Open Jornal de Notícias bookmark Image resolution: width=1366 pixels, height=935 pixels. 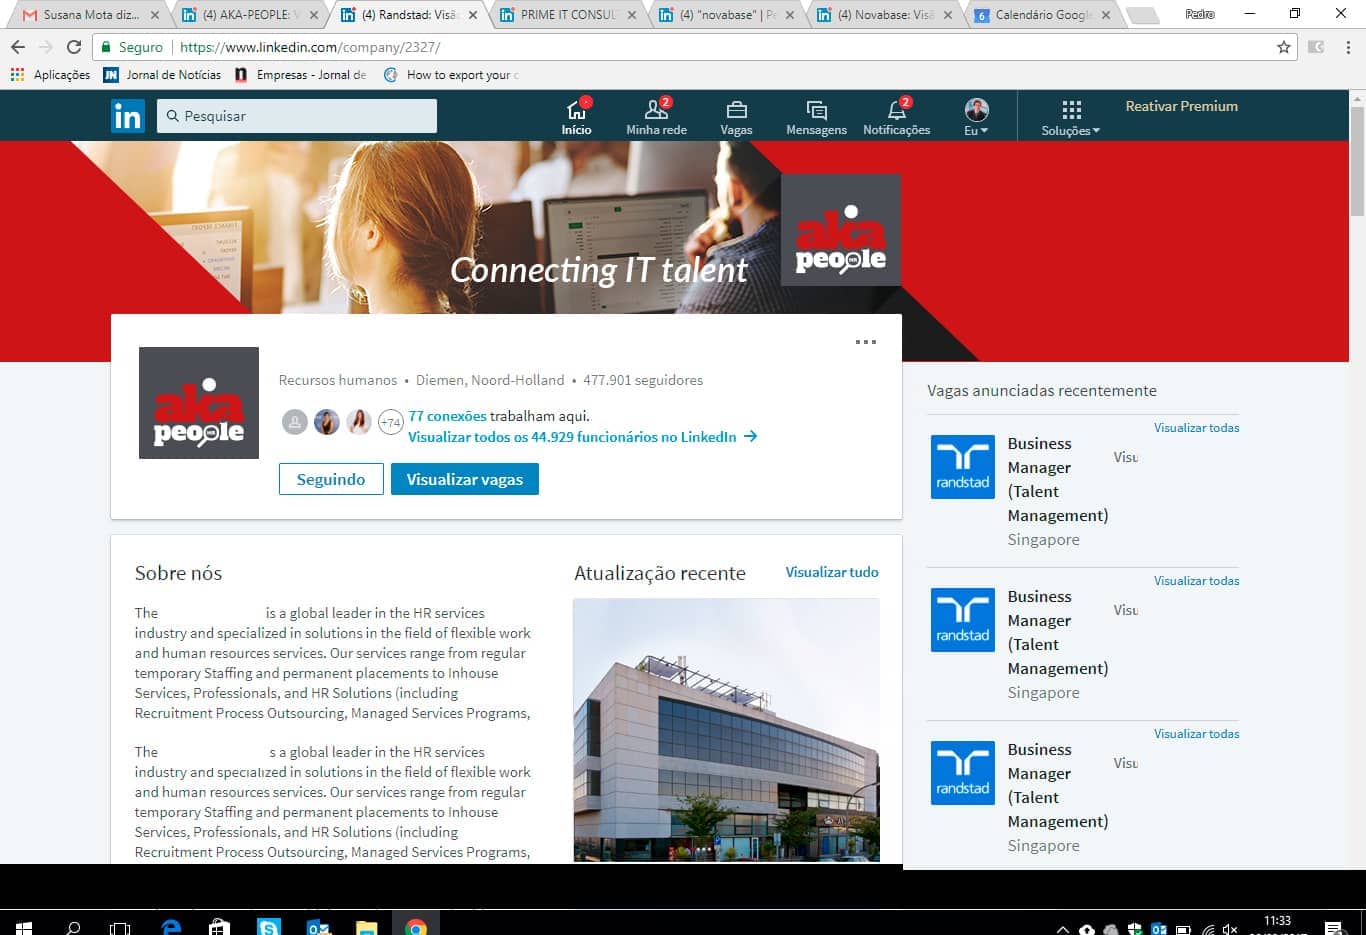click(x=162, y=75)
